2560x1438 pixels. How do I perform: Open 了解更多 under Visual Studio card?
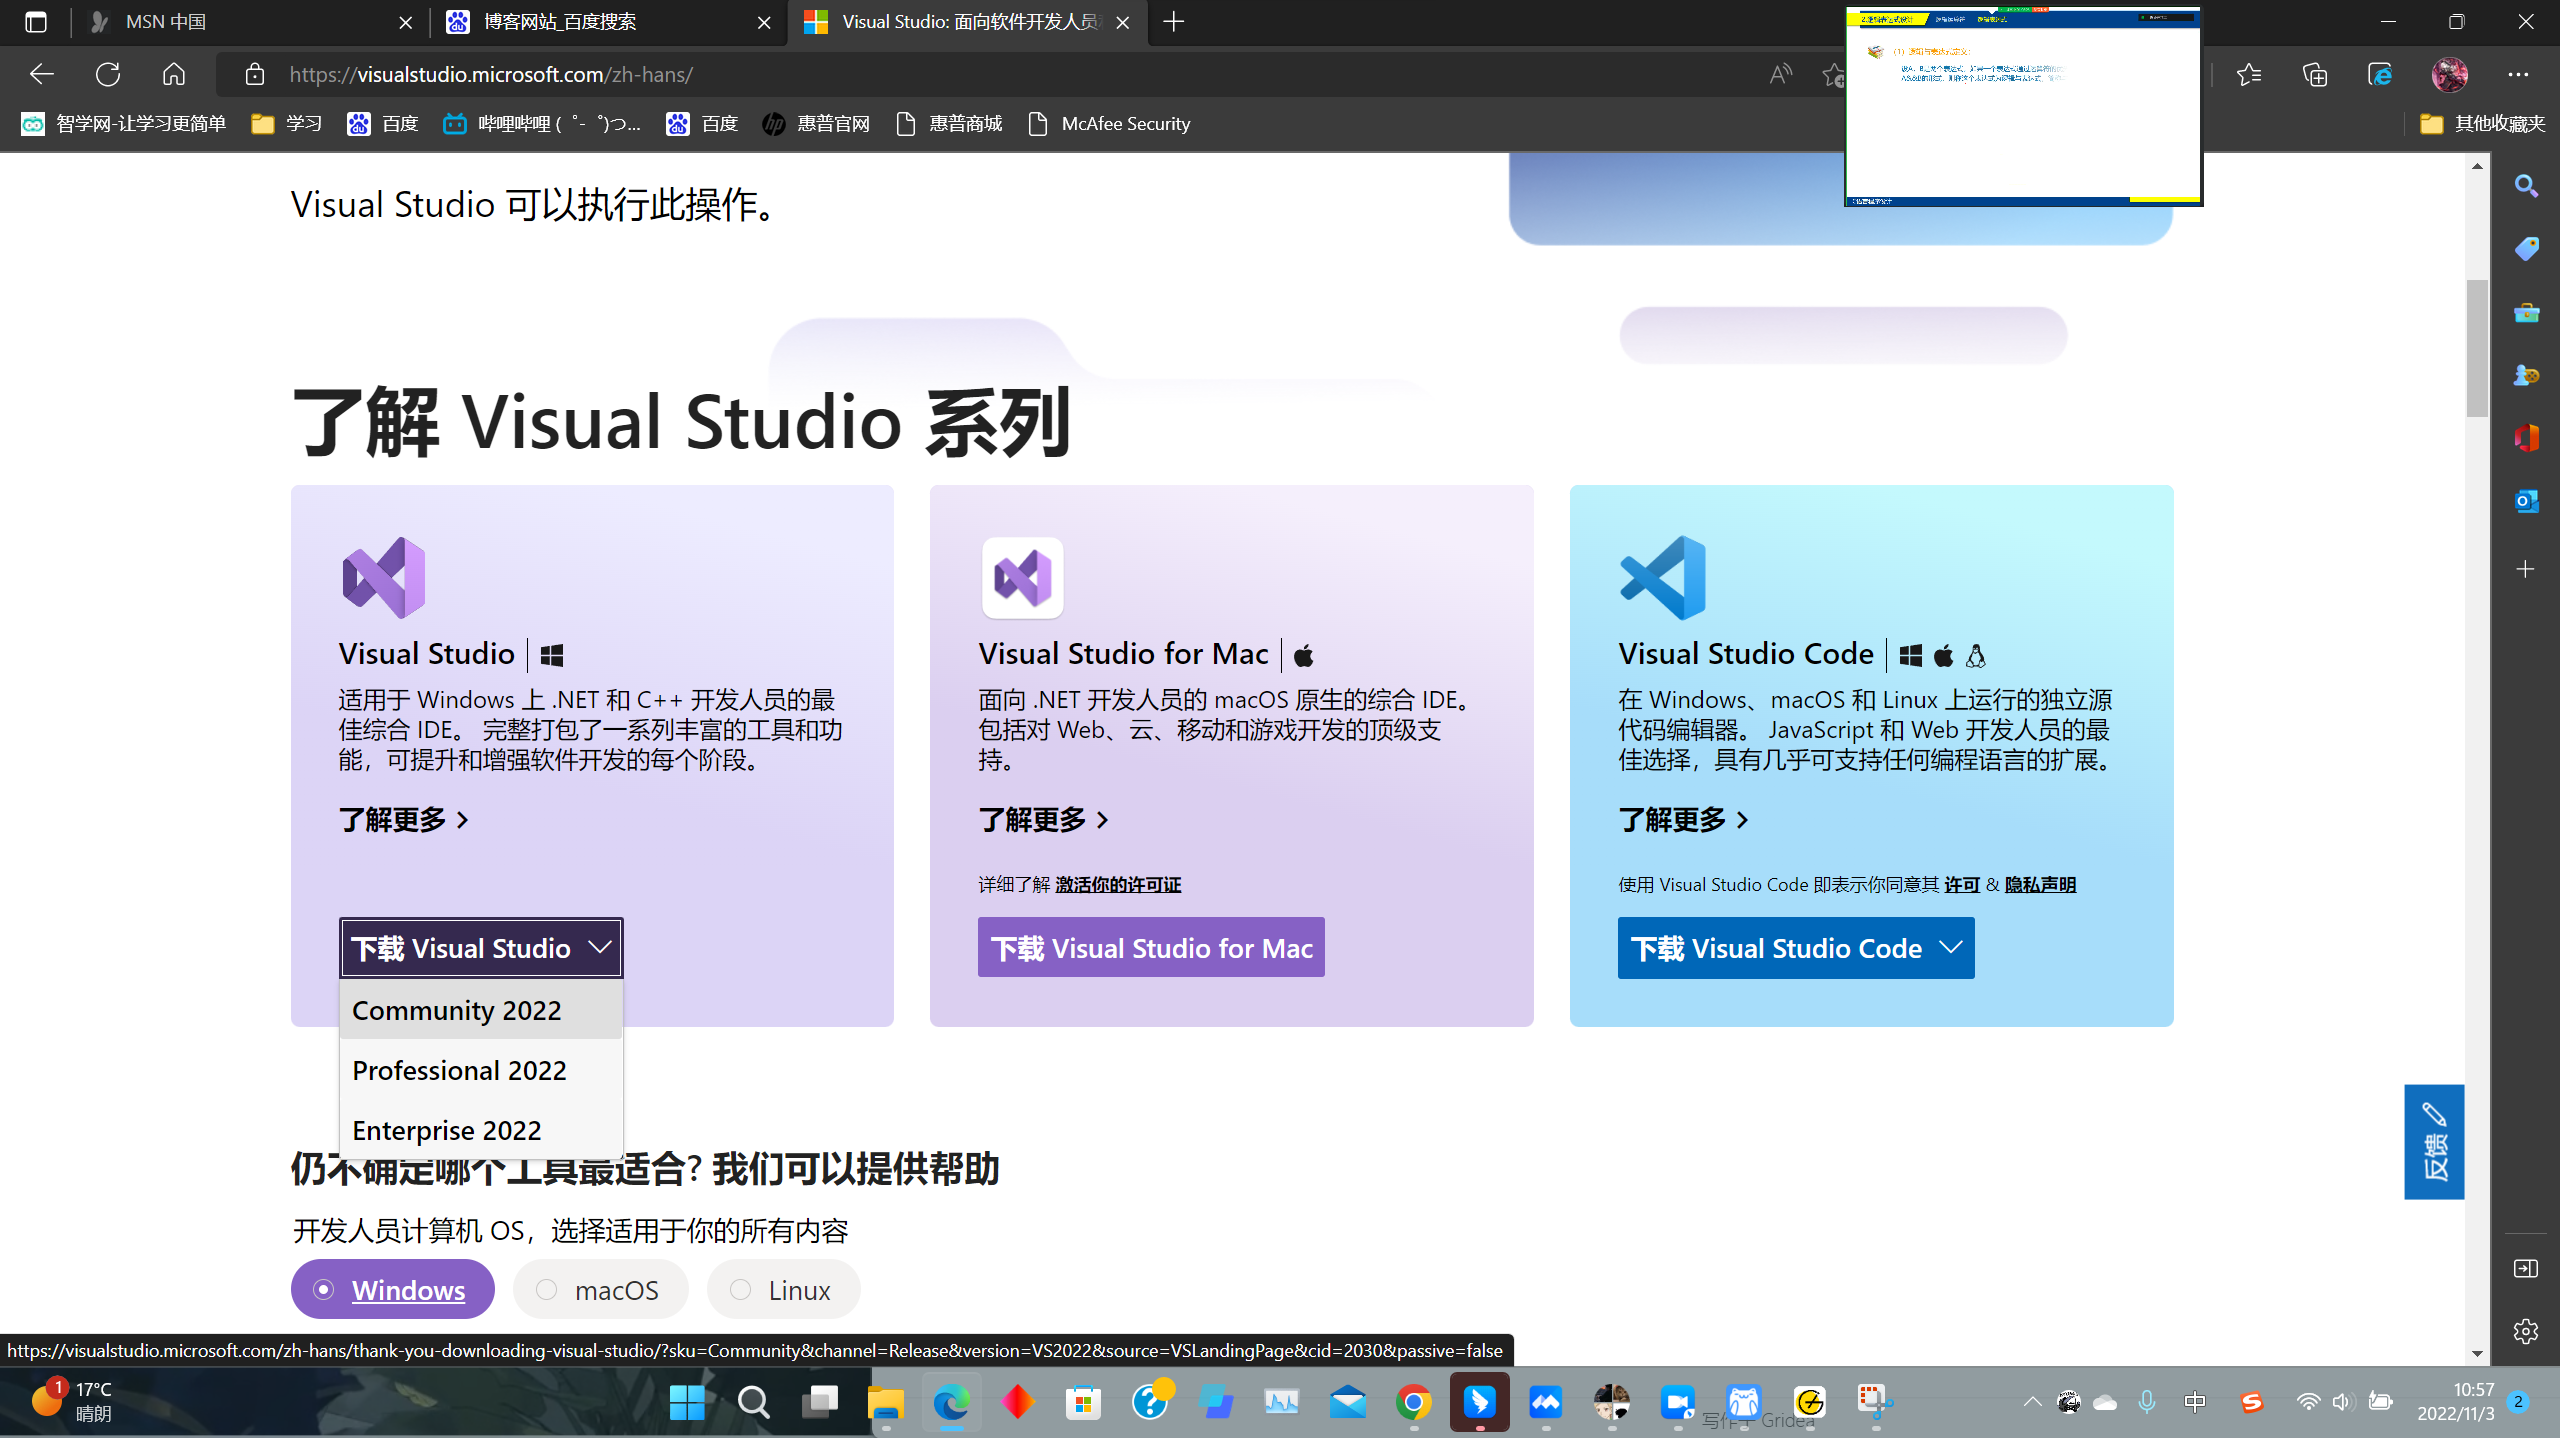(404, 820)
